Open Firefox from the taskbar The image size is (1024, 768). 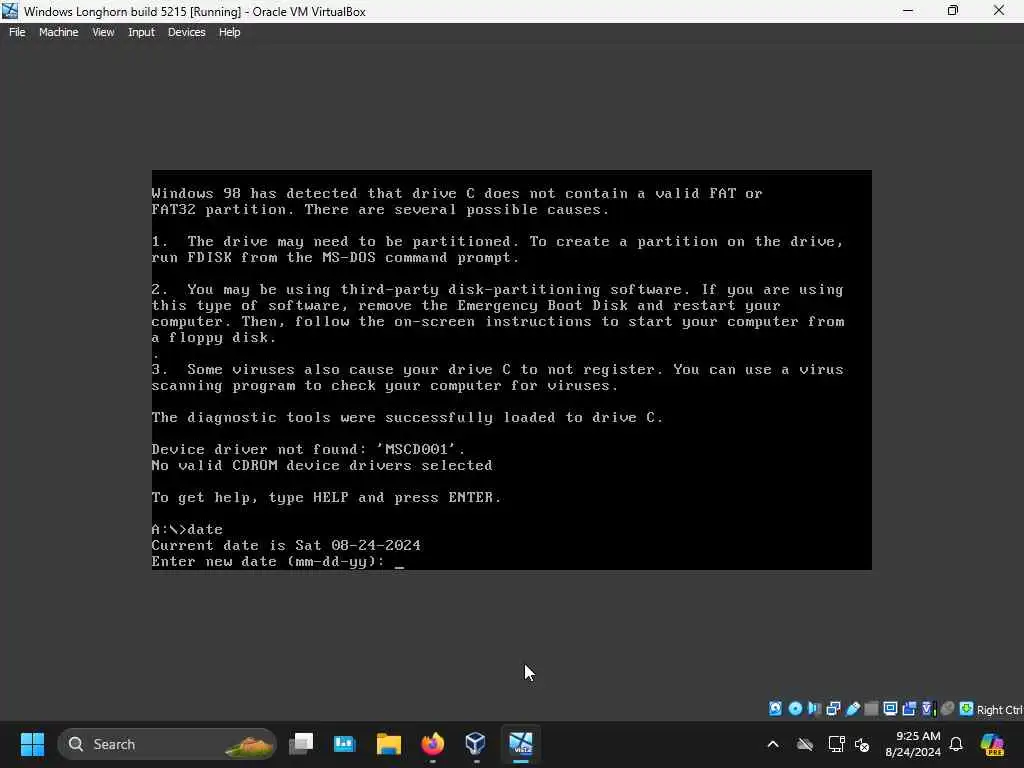[x=432, y=744]
